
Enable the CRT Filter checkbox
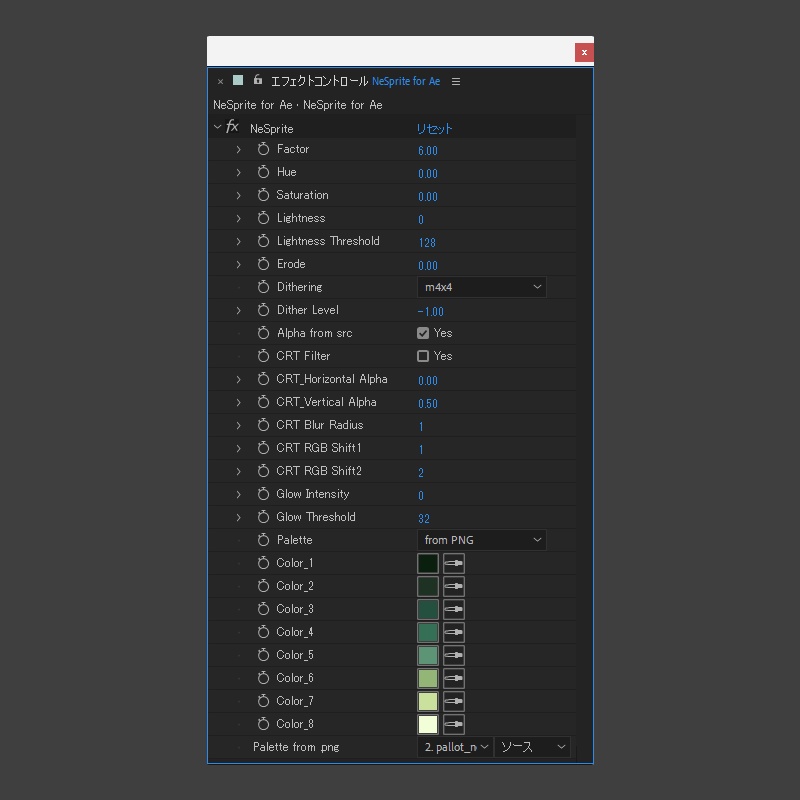pos(422,356)
